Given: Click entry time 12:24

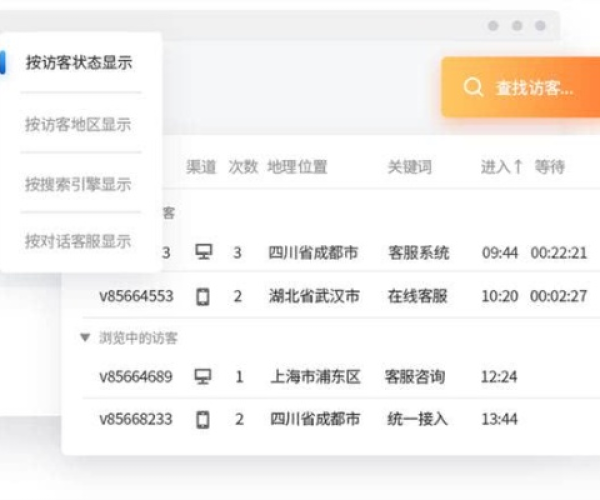Looking at the screenshot, I should click(499, 377).
